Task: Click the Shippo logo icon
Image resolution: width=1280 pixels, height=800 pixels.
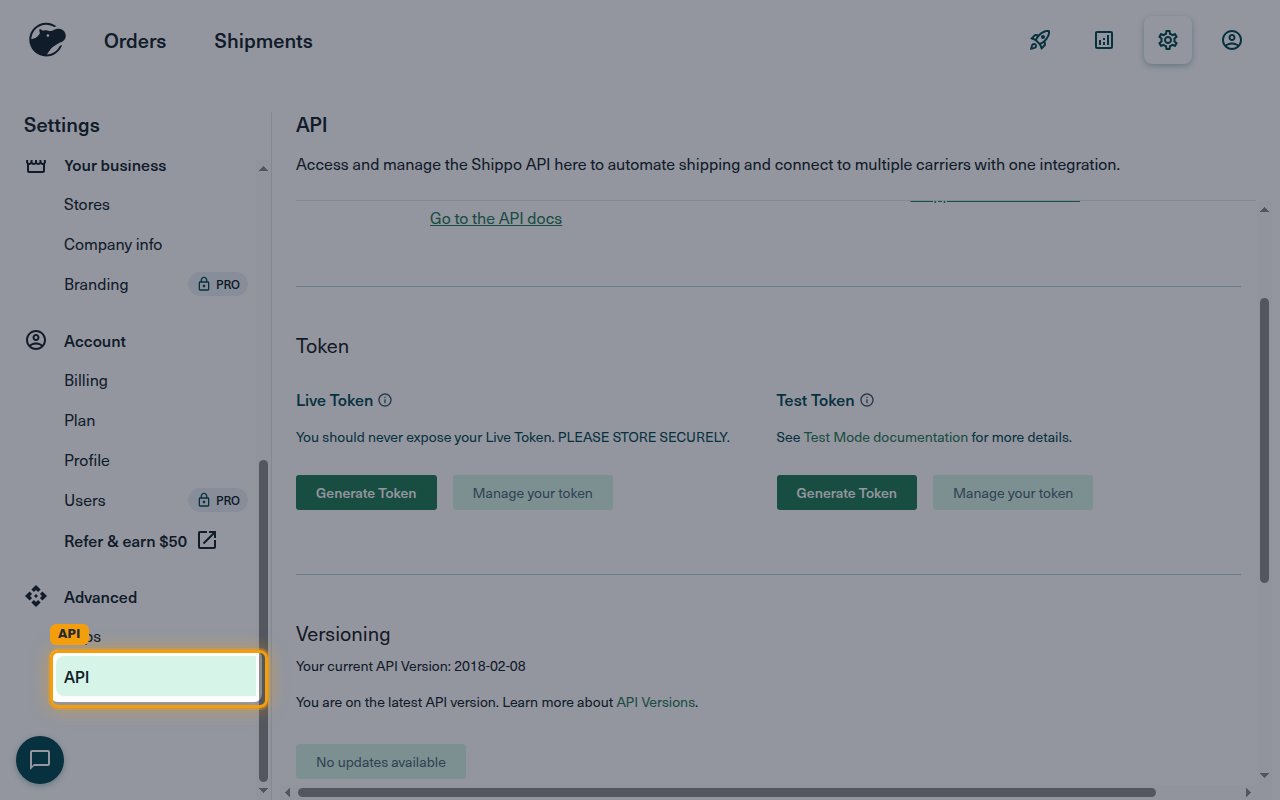Action: [x=46, y=41]
